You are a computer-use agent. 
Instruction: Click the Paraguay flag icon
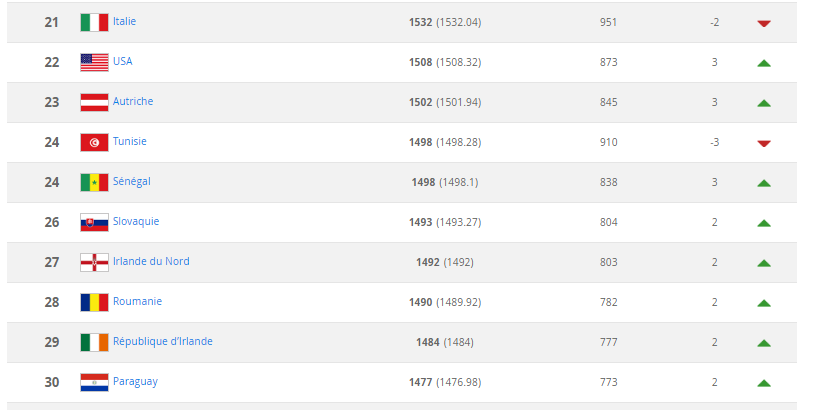pyautogui.click(x=95, y=382)
